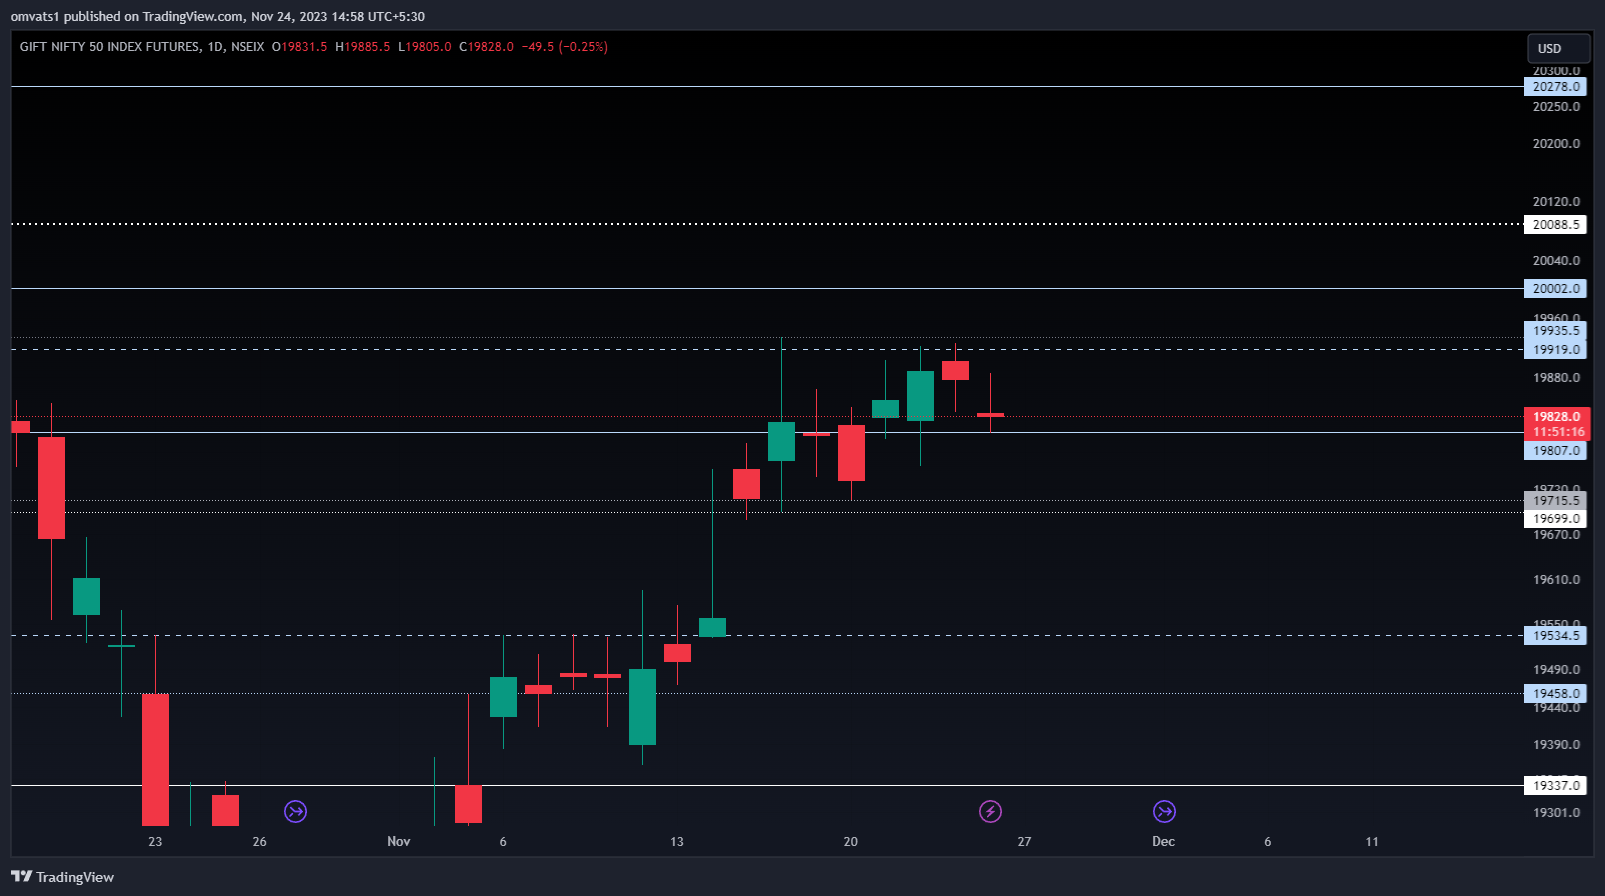1605x896 pixels.
Task: Click the low value L19805.0
Action: pos(424,47)
